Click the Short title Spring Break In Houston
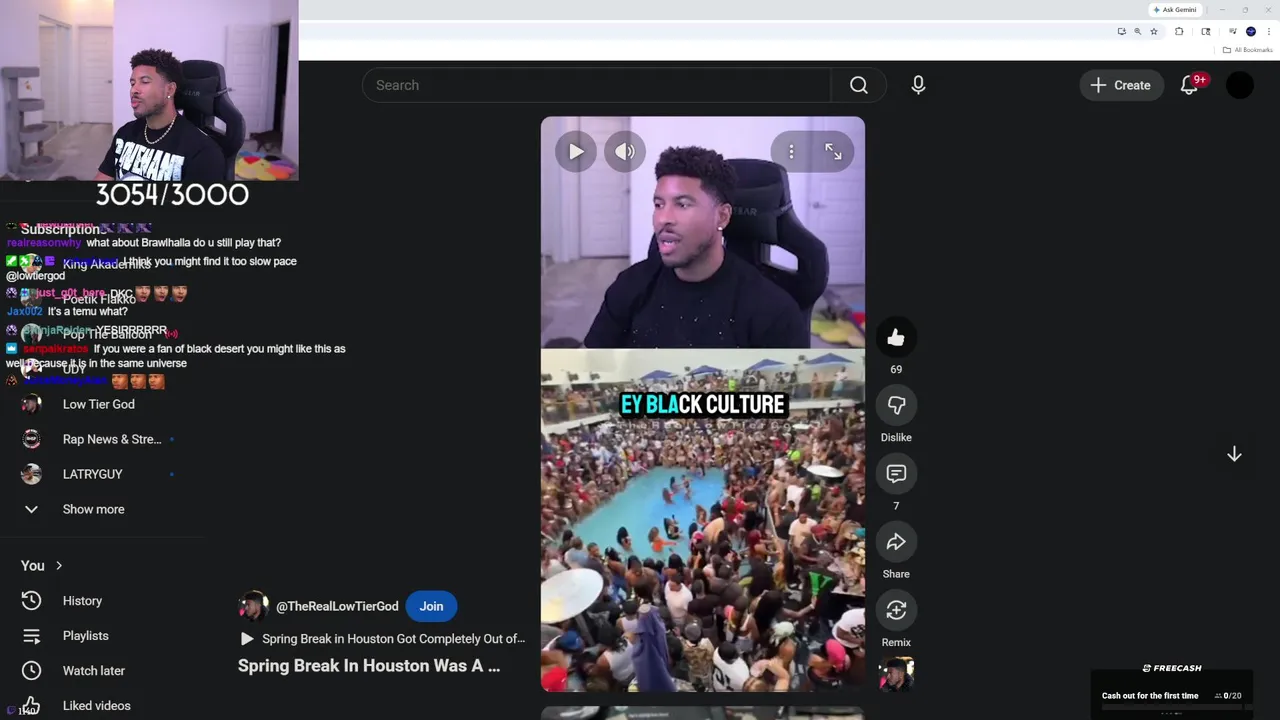This screenshot has height=720, width=1280. pyautogui.click(x=369, y=666)
